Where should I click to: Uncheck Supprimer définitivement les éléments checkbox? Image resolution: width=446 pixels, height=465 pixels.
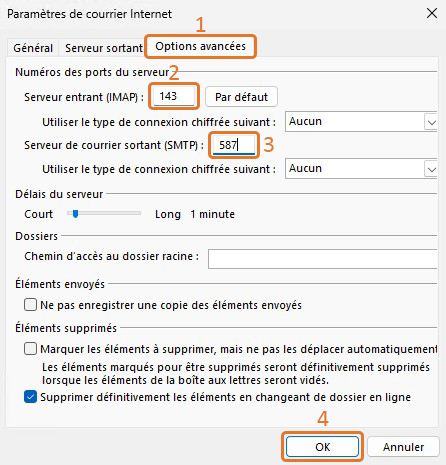30,397
